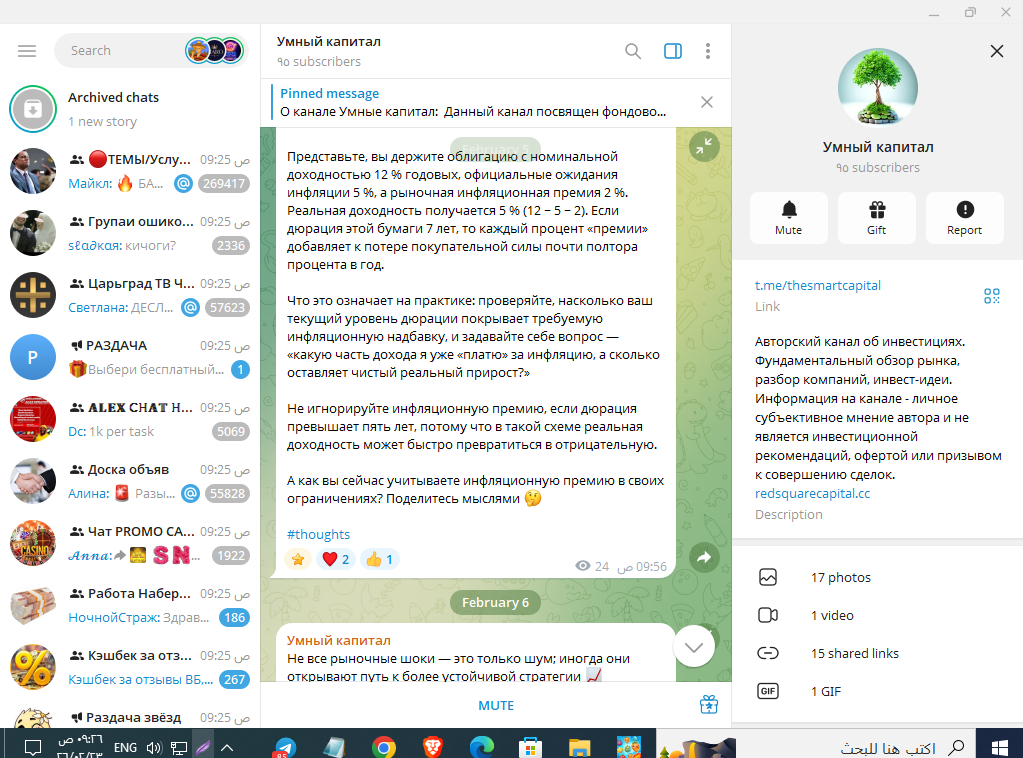Open the ALEX CHAT group
This screenshot has height=758, width=1023.
pyautogui.click(x=130, y=419)
